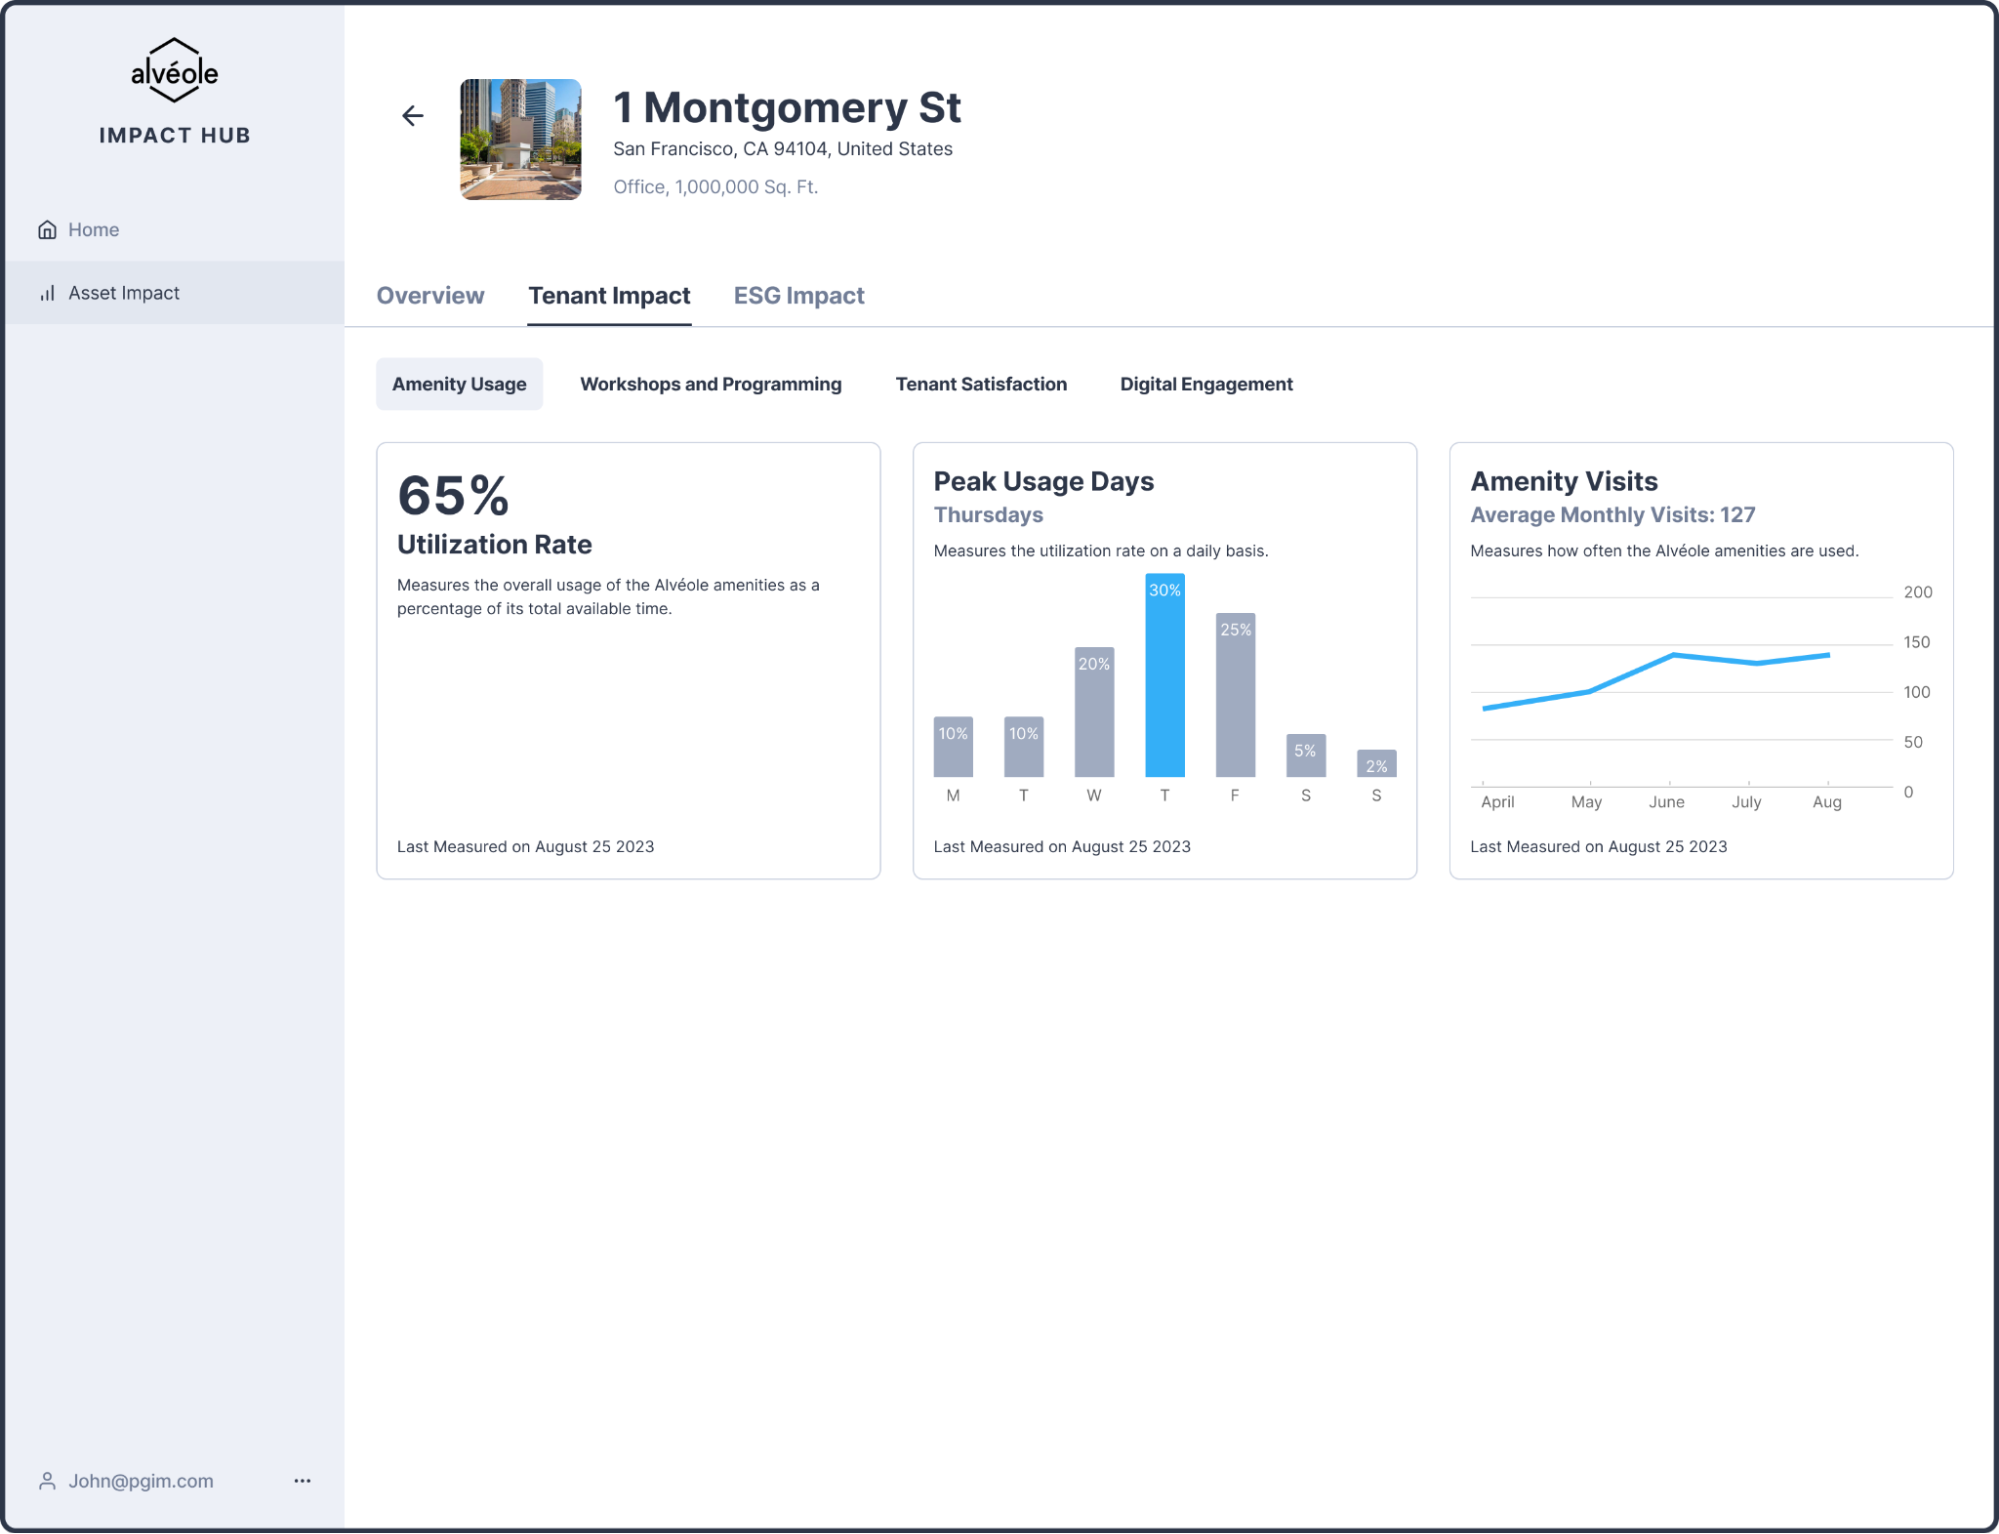
Task: Open the Digital Engagement section
Action: pyautogui.click(x=1205, y=384)
